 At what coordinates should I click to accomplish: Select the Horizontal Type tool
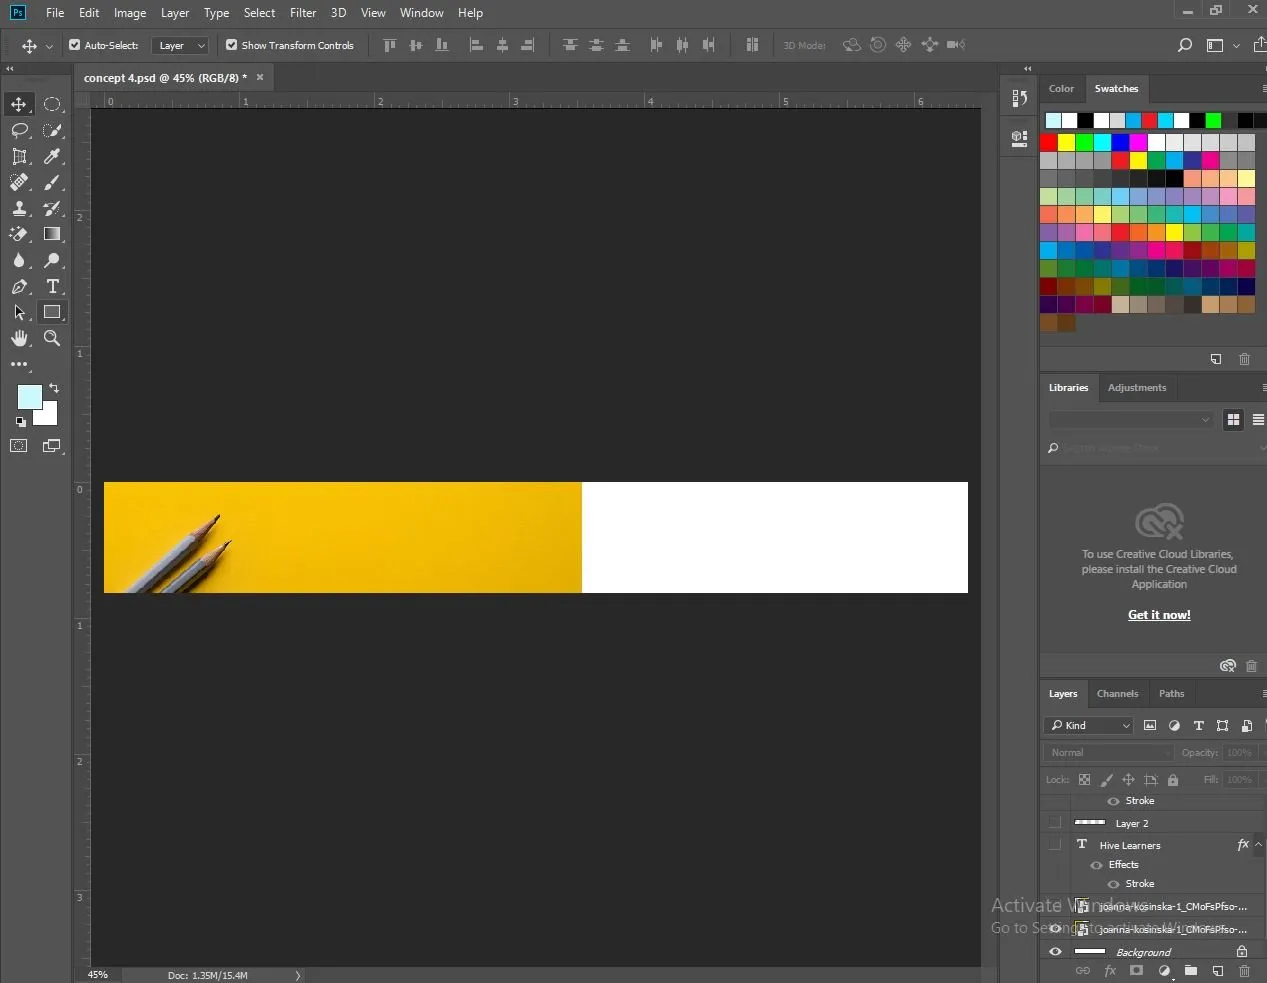point(52,287)
